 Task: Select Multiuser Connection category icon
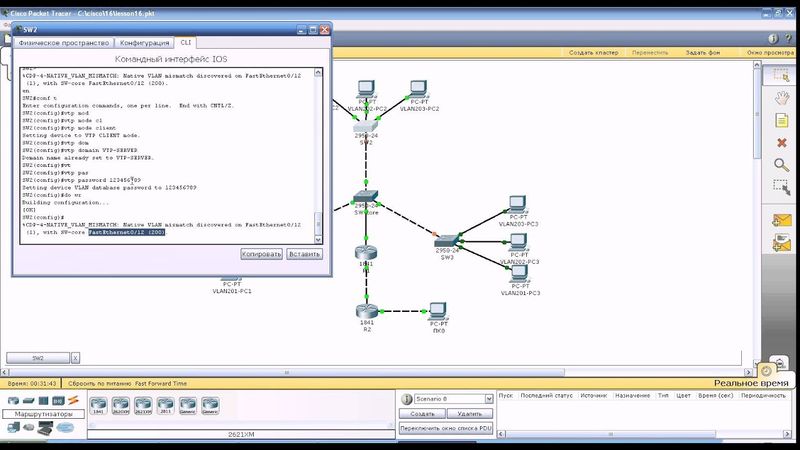click(65, 427)
